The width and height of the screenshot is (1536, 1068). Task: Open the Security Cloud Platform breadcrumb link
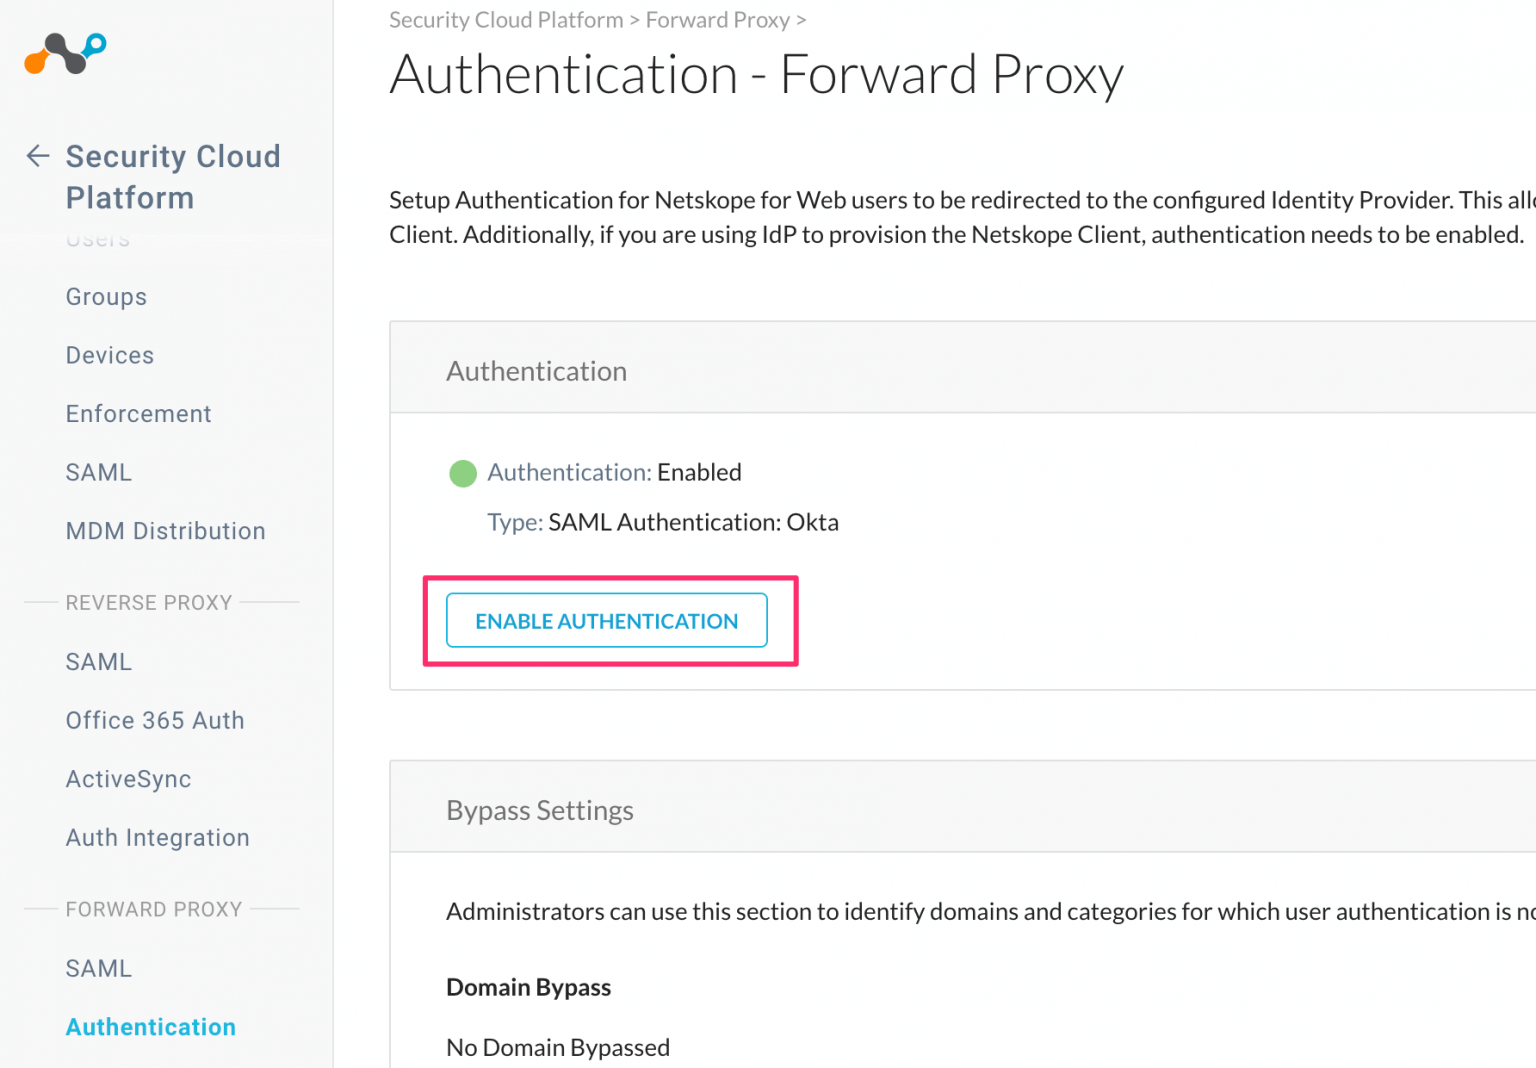pyautogui.click(x=505, y=19)
